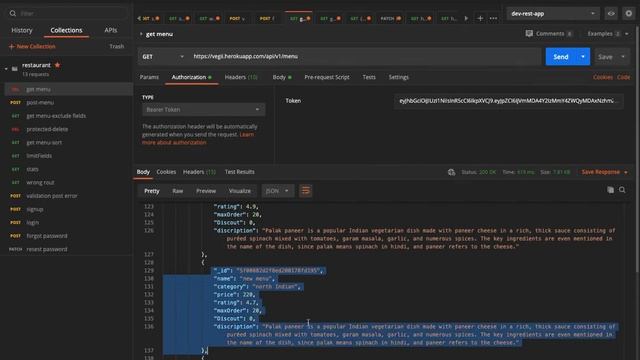
Task: Expand the get menu request title arrow
Action: (141, 34)
